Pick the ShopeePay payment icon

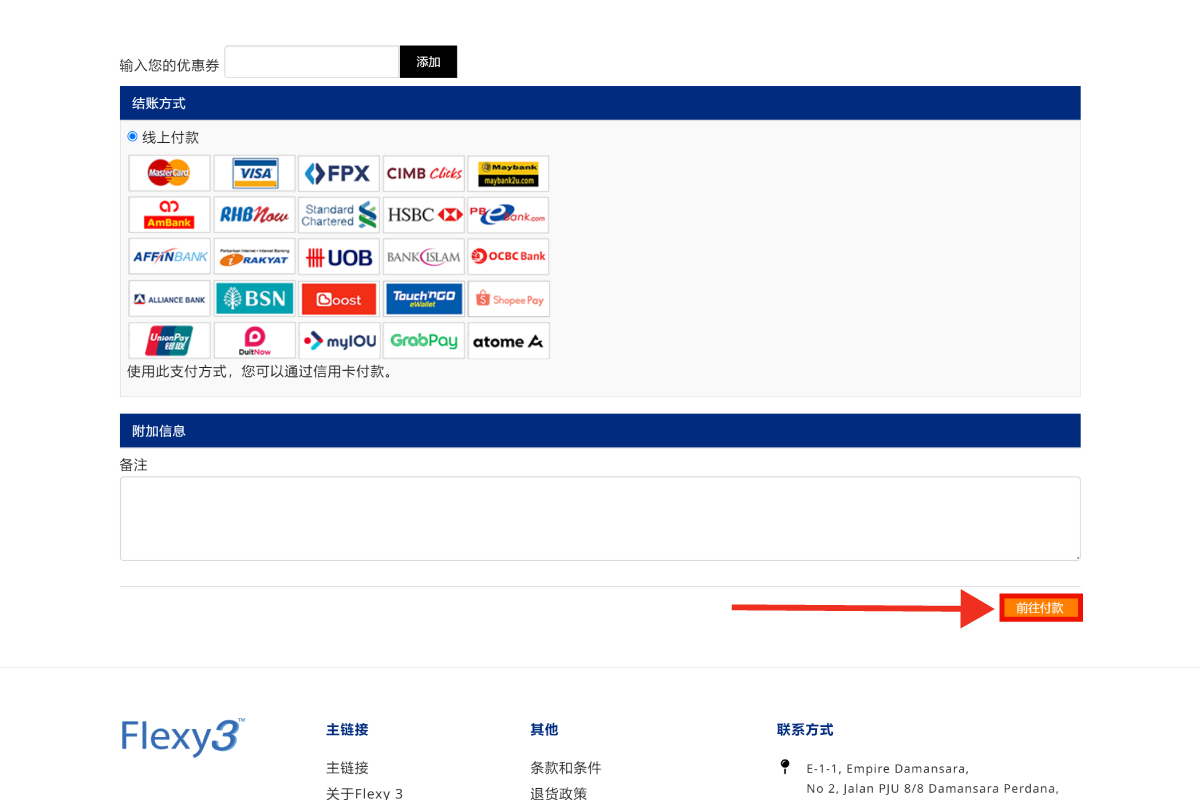coord(508,298)
